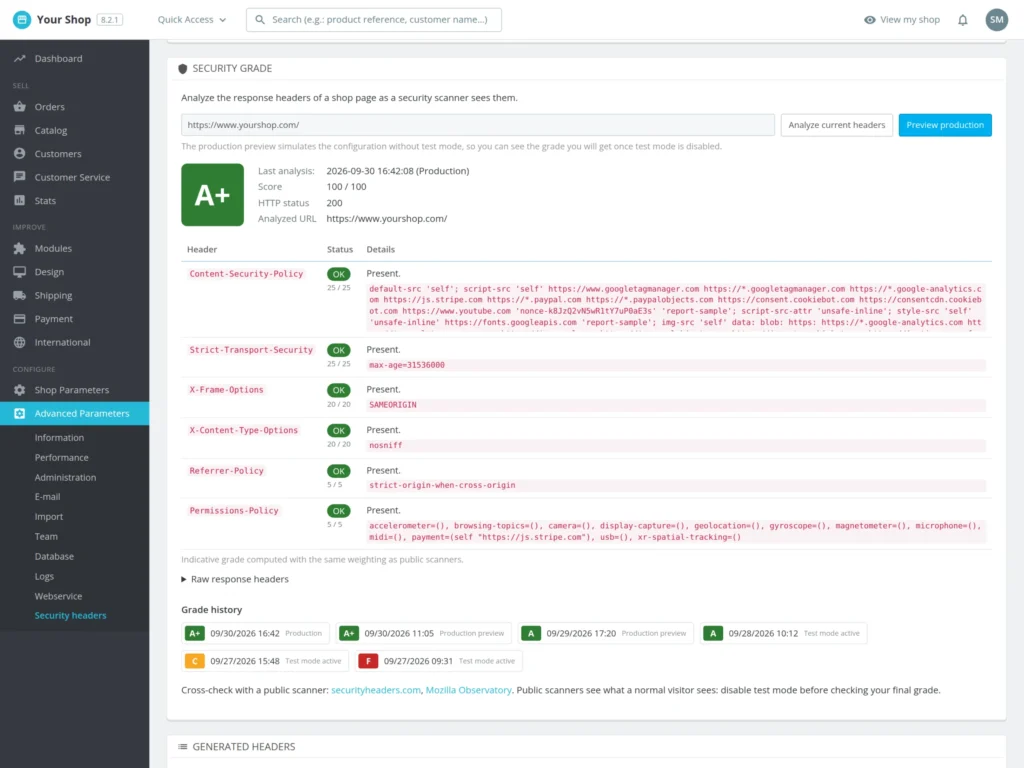
Task: Click Analyze current headers button
Action: [837, 125]
